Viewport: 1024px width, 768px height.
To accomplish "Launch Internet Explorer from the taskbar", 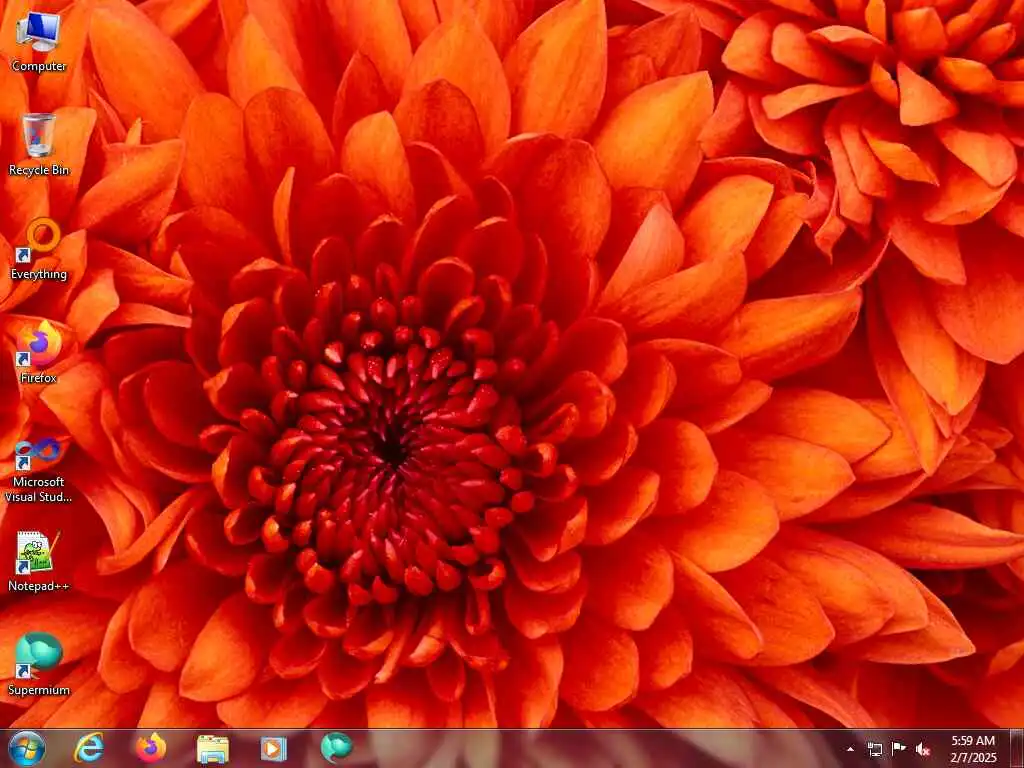I will [x=88, y=748].
